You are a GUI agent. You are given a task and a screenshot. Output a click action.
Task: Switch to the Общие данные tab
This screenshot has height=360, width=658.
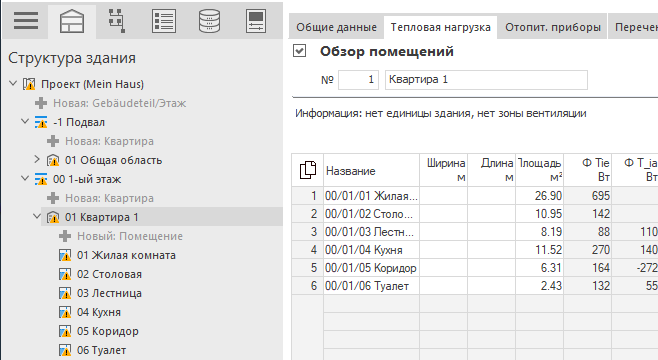336,27
